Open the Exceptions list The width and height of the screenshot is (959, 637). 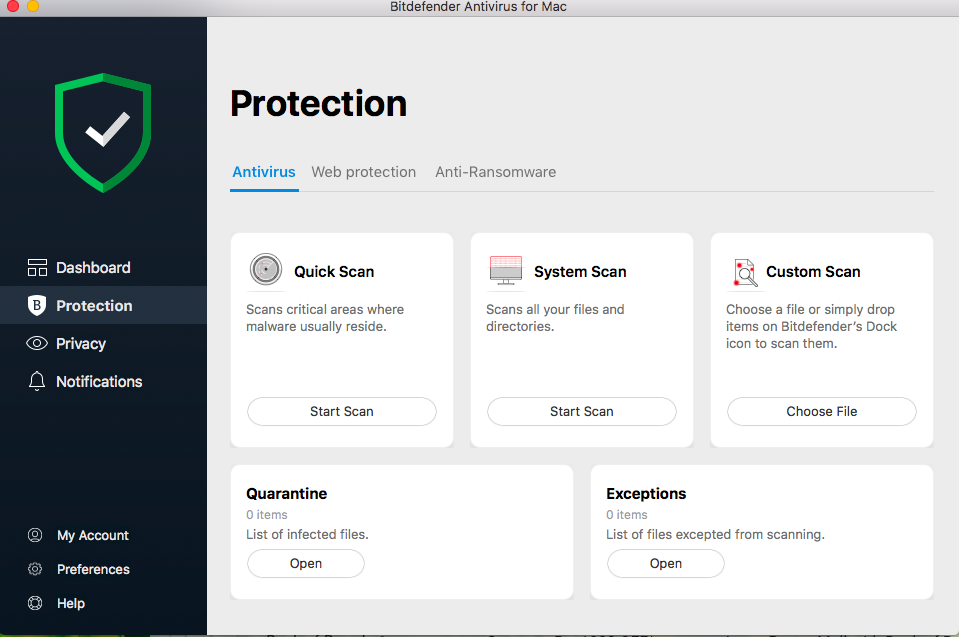[665, 563]
